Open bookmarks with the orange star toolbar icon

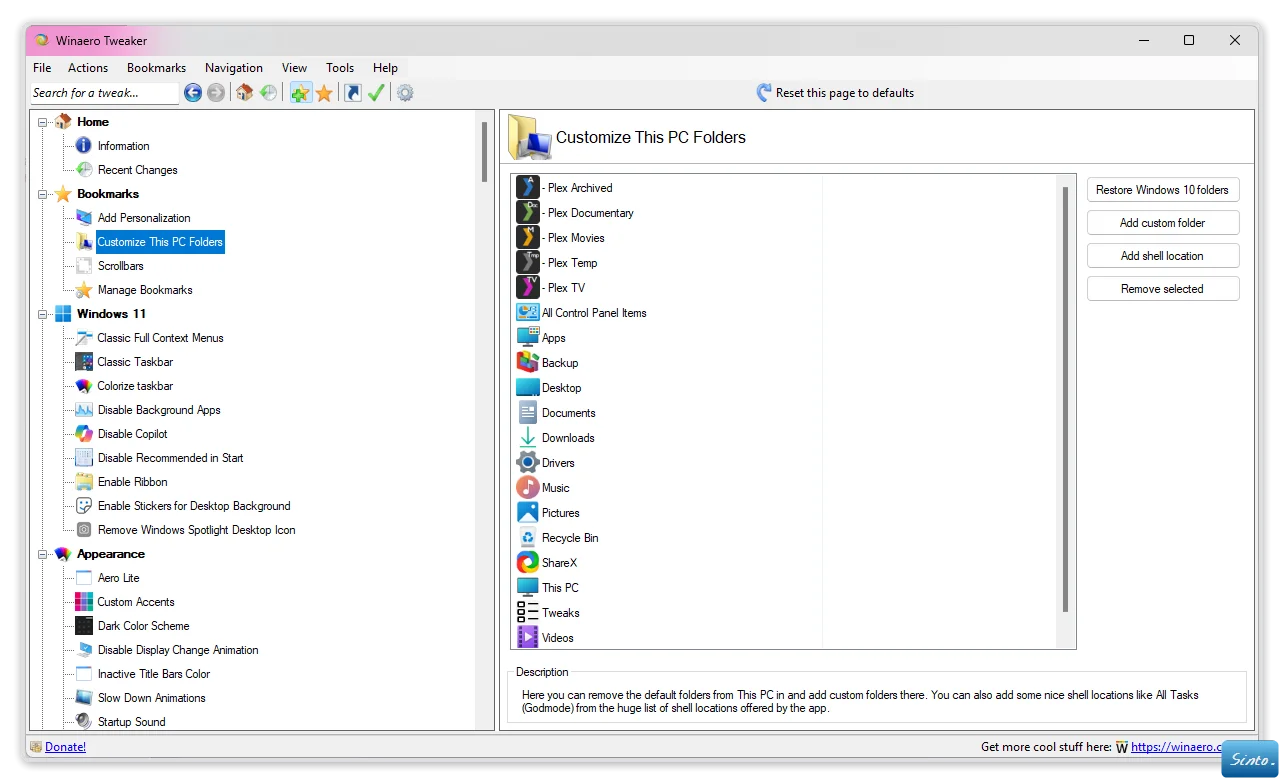(324, 93)
